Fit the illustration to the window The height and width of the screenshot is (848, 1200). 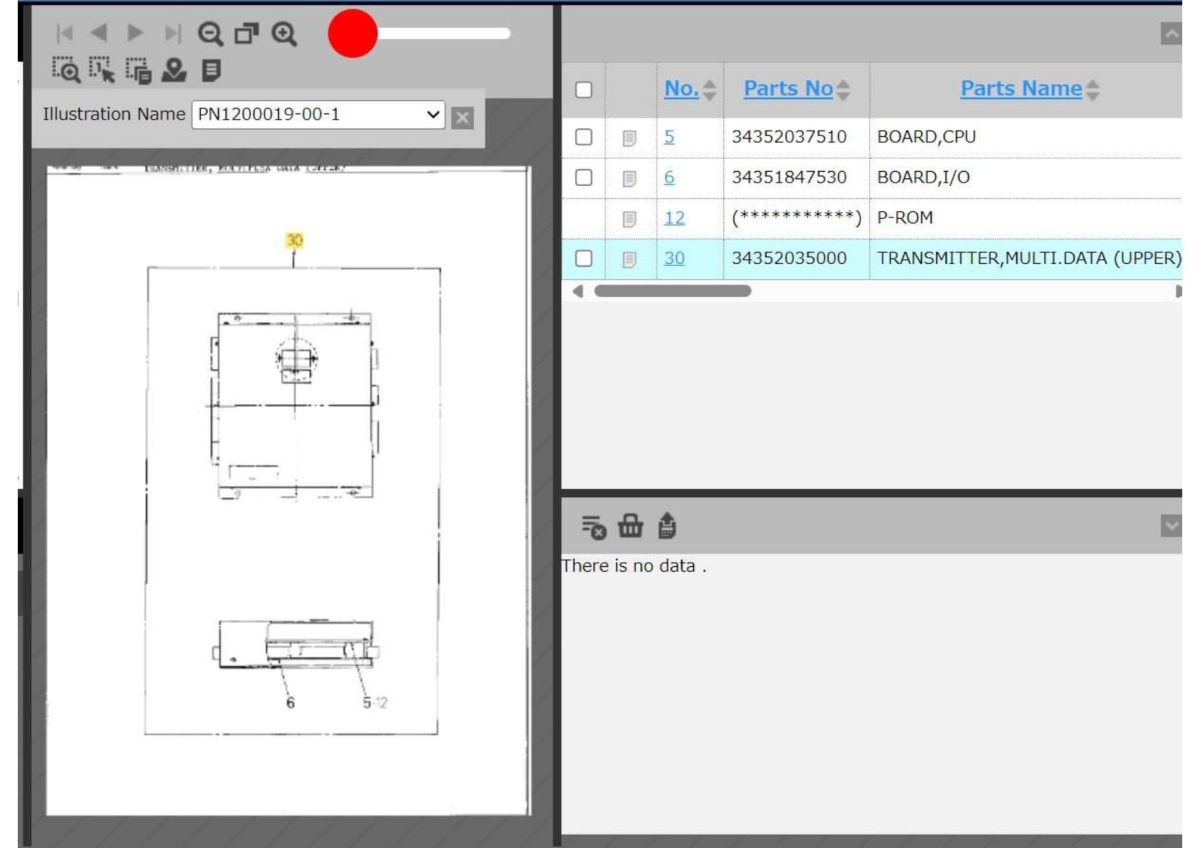pos(246,34)
